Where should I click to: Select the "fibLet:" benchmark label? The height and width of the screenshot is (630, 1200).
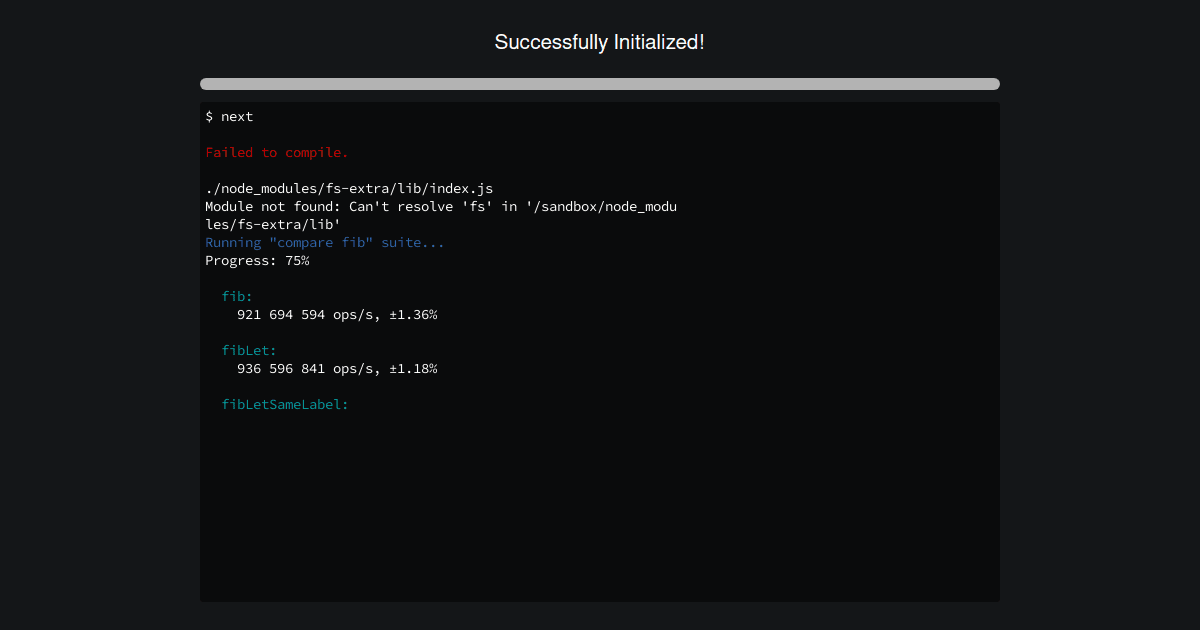click(248, 350)
